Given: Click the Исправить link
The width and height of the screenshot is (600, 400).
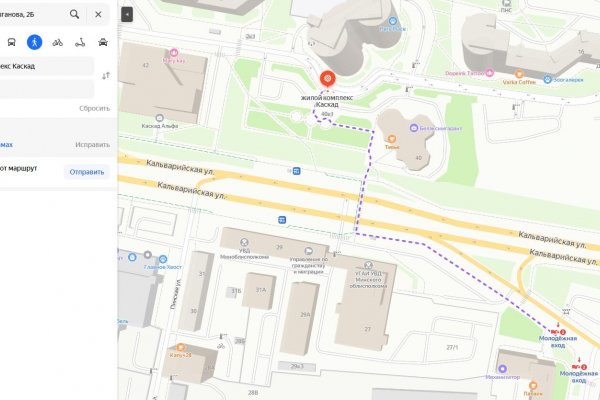Looking at the screenshot, I should 93,145.
